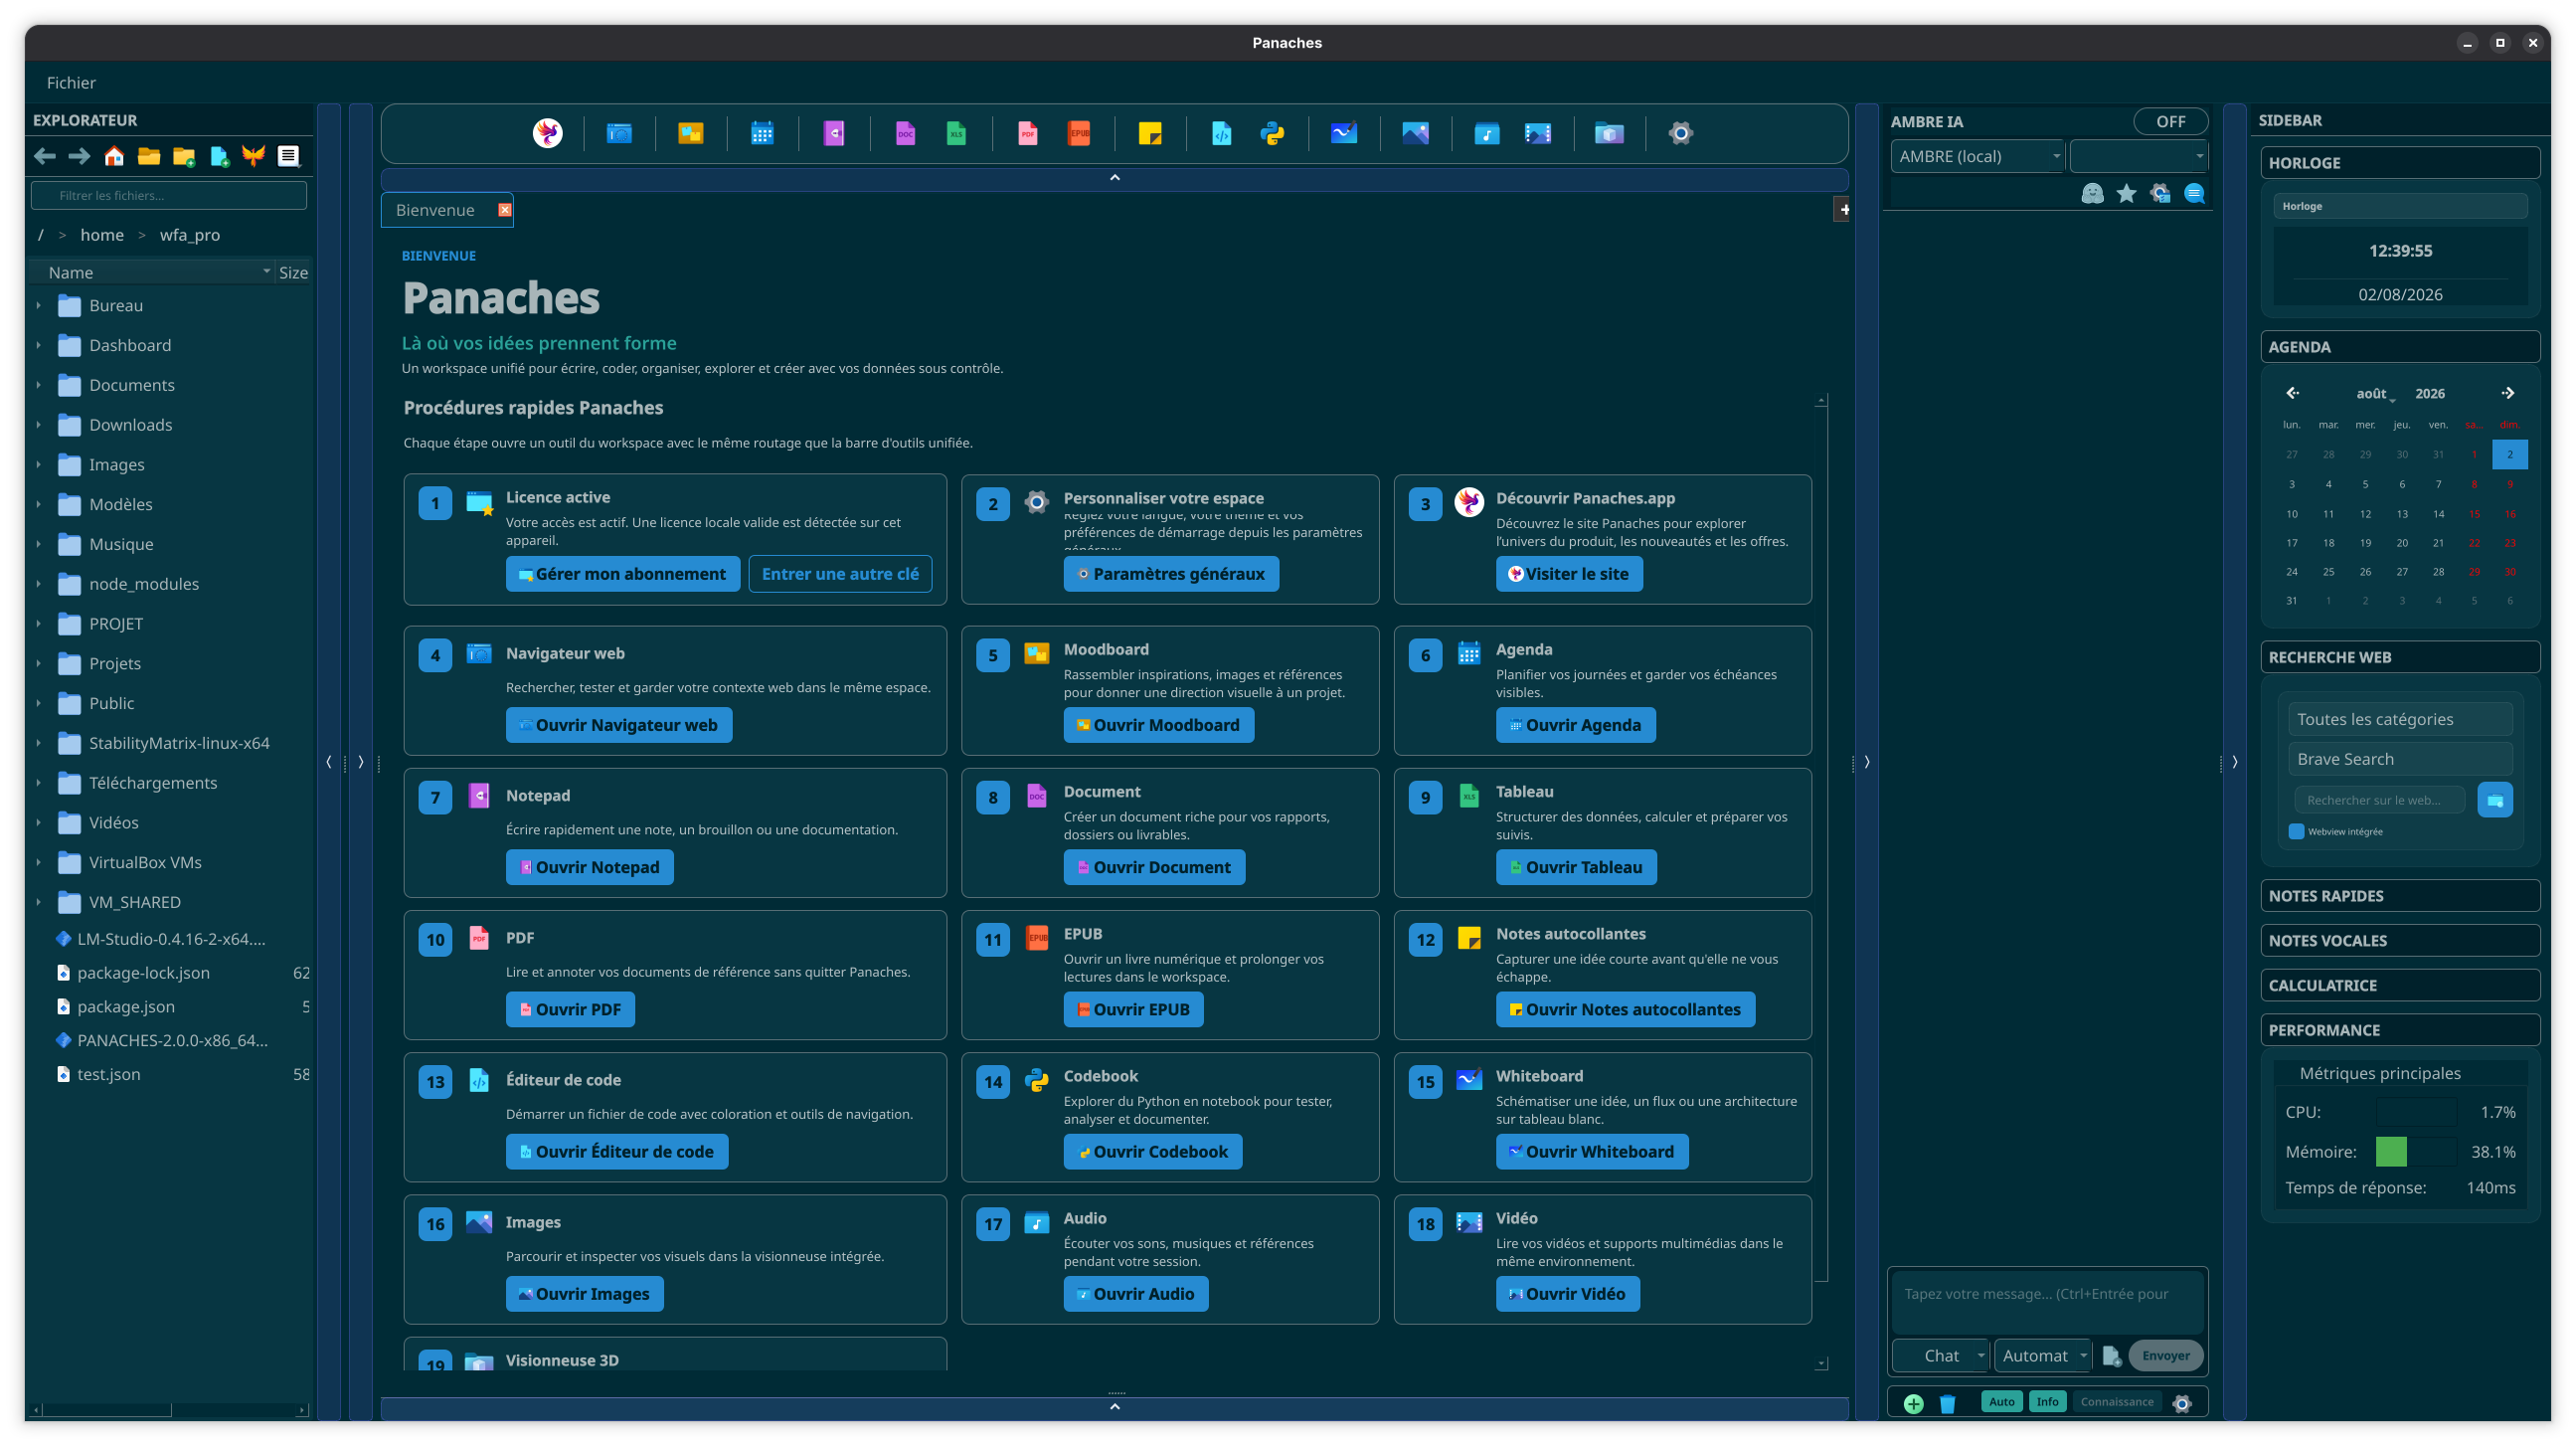
Task: Open Notepad from the top toolbar
Action: (834, 133)
